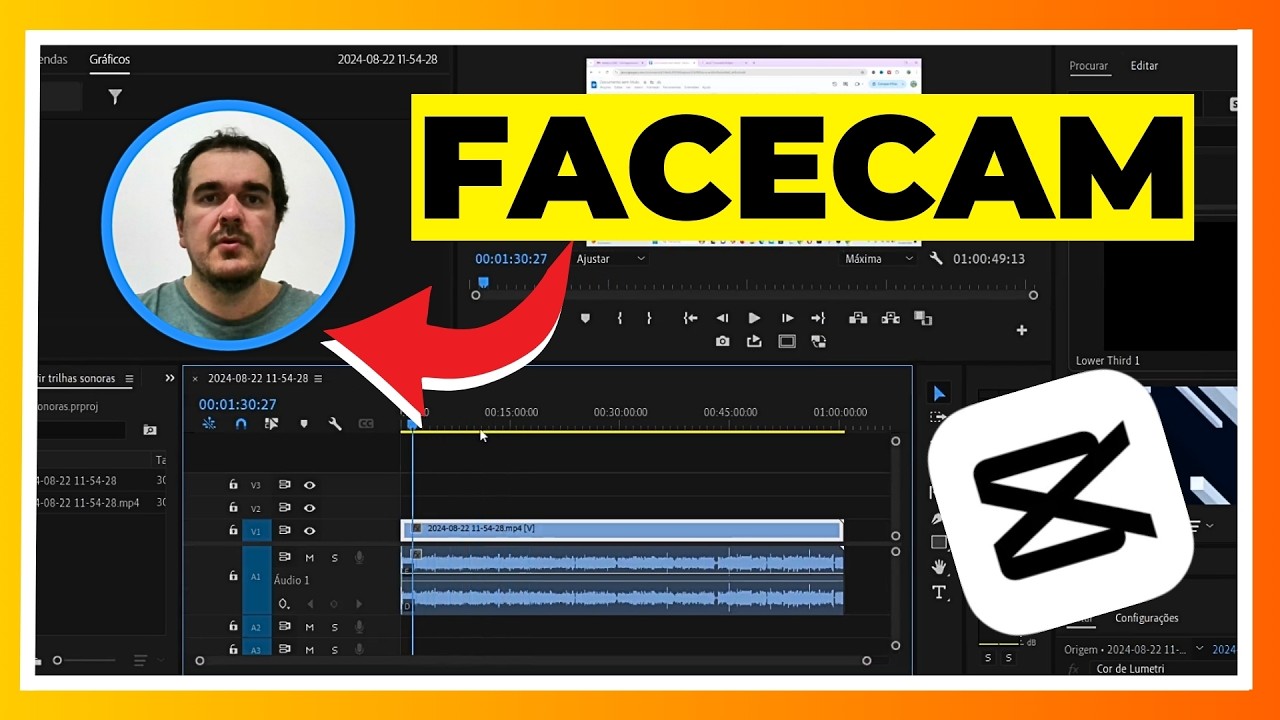
Task: Select the Type tool
Action: (x=939, y=592)
